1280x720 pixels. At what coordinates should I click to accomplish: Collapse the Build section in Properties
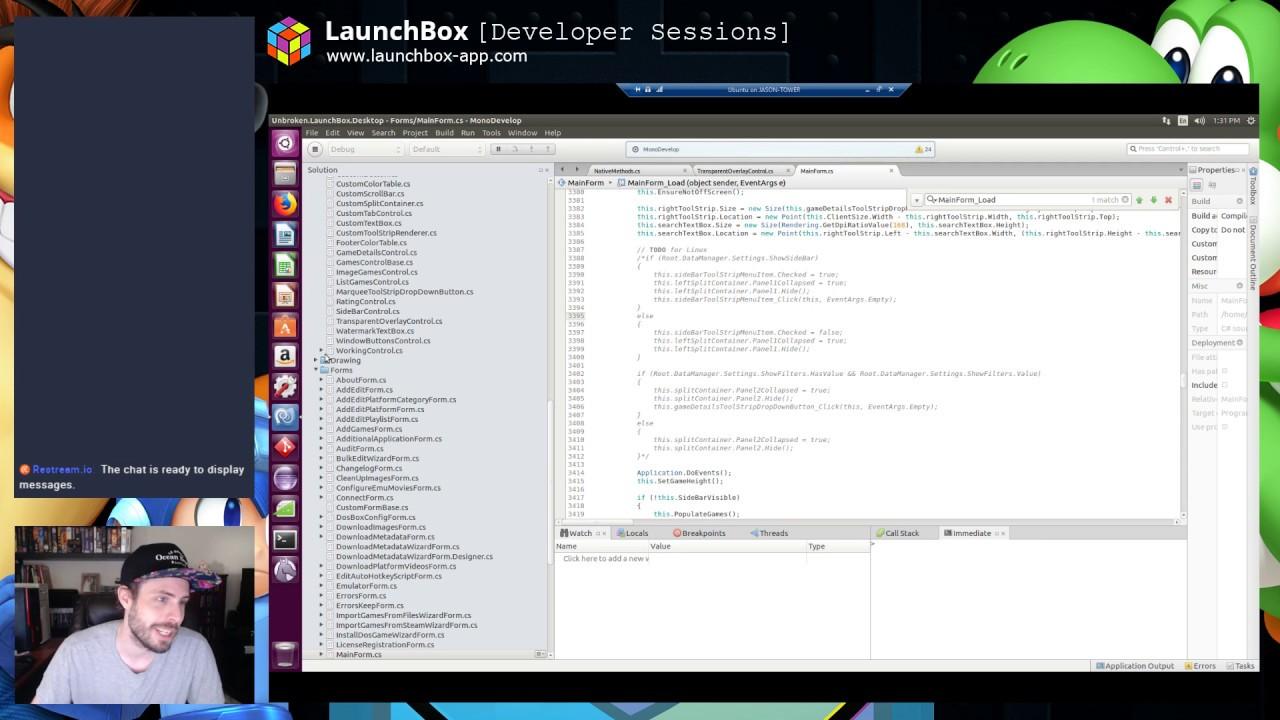pyautogui.click(x=1239, y=201)
